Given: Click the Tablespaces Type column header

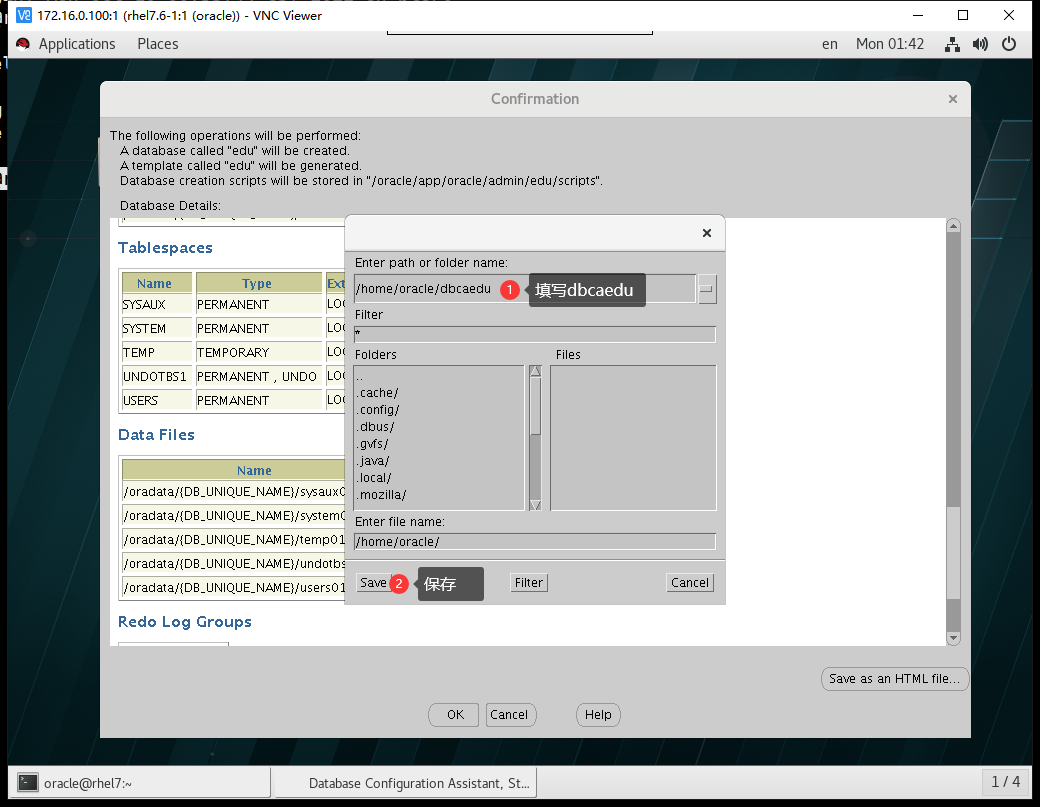Looking at the screenshot, I should coord(259,282).
